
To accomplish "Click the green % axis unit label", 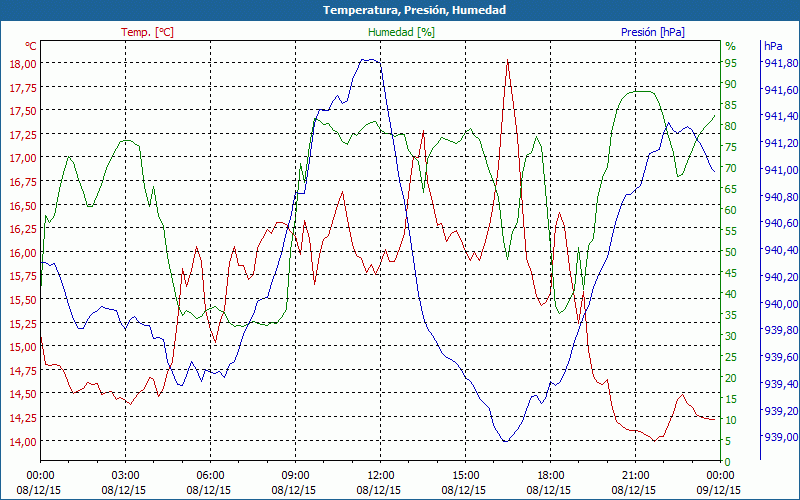I will pos(731,46).
